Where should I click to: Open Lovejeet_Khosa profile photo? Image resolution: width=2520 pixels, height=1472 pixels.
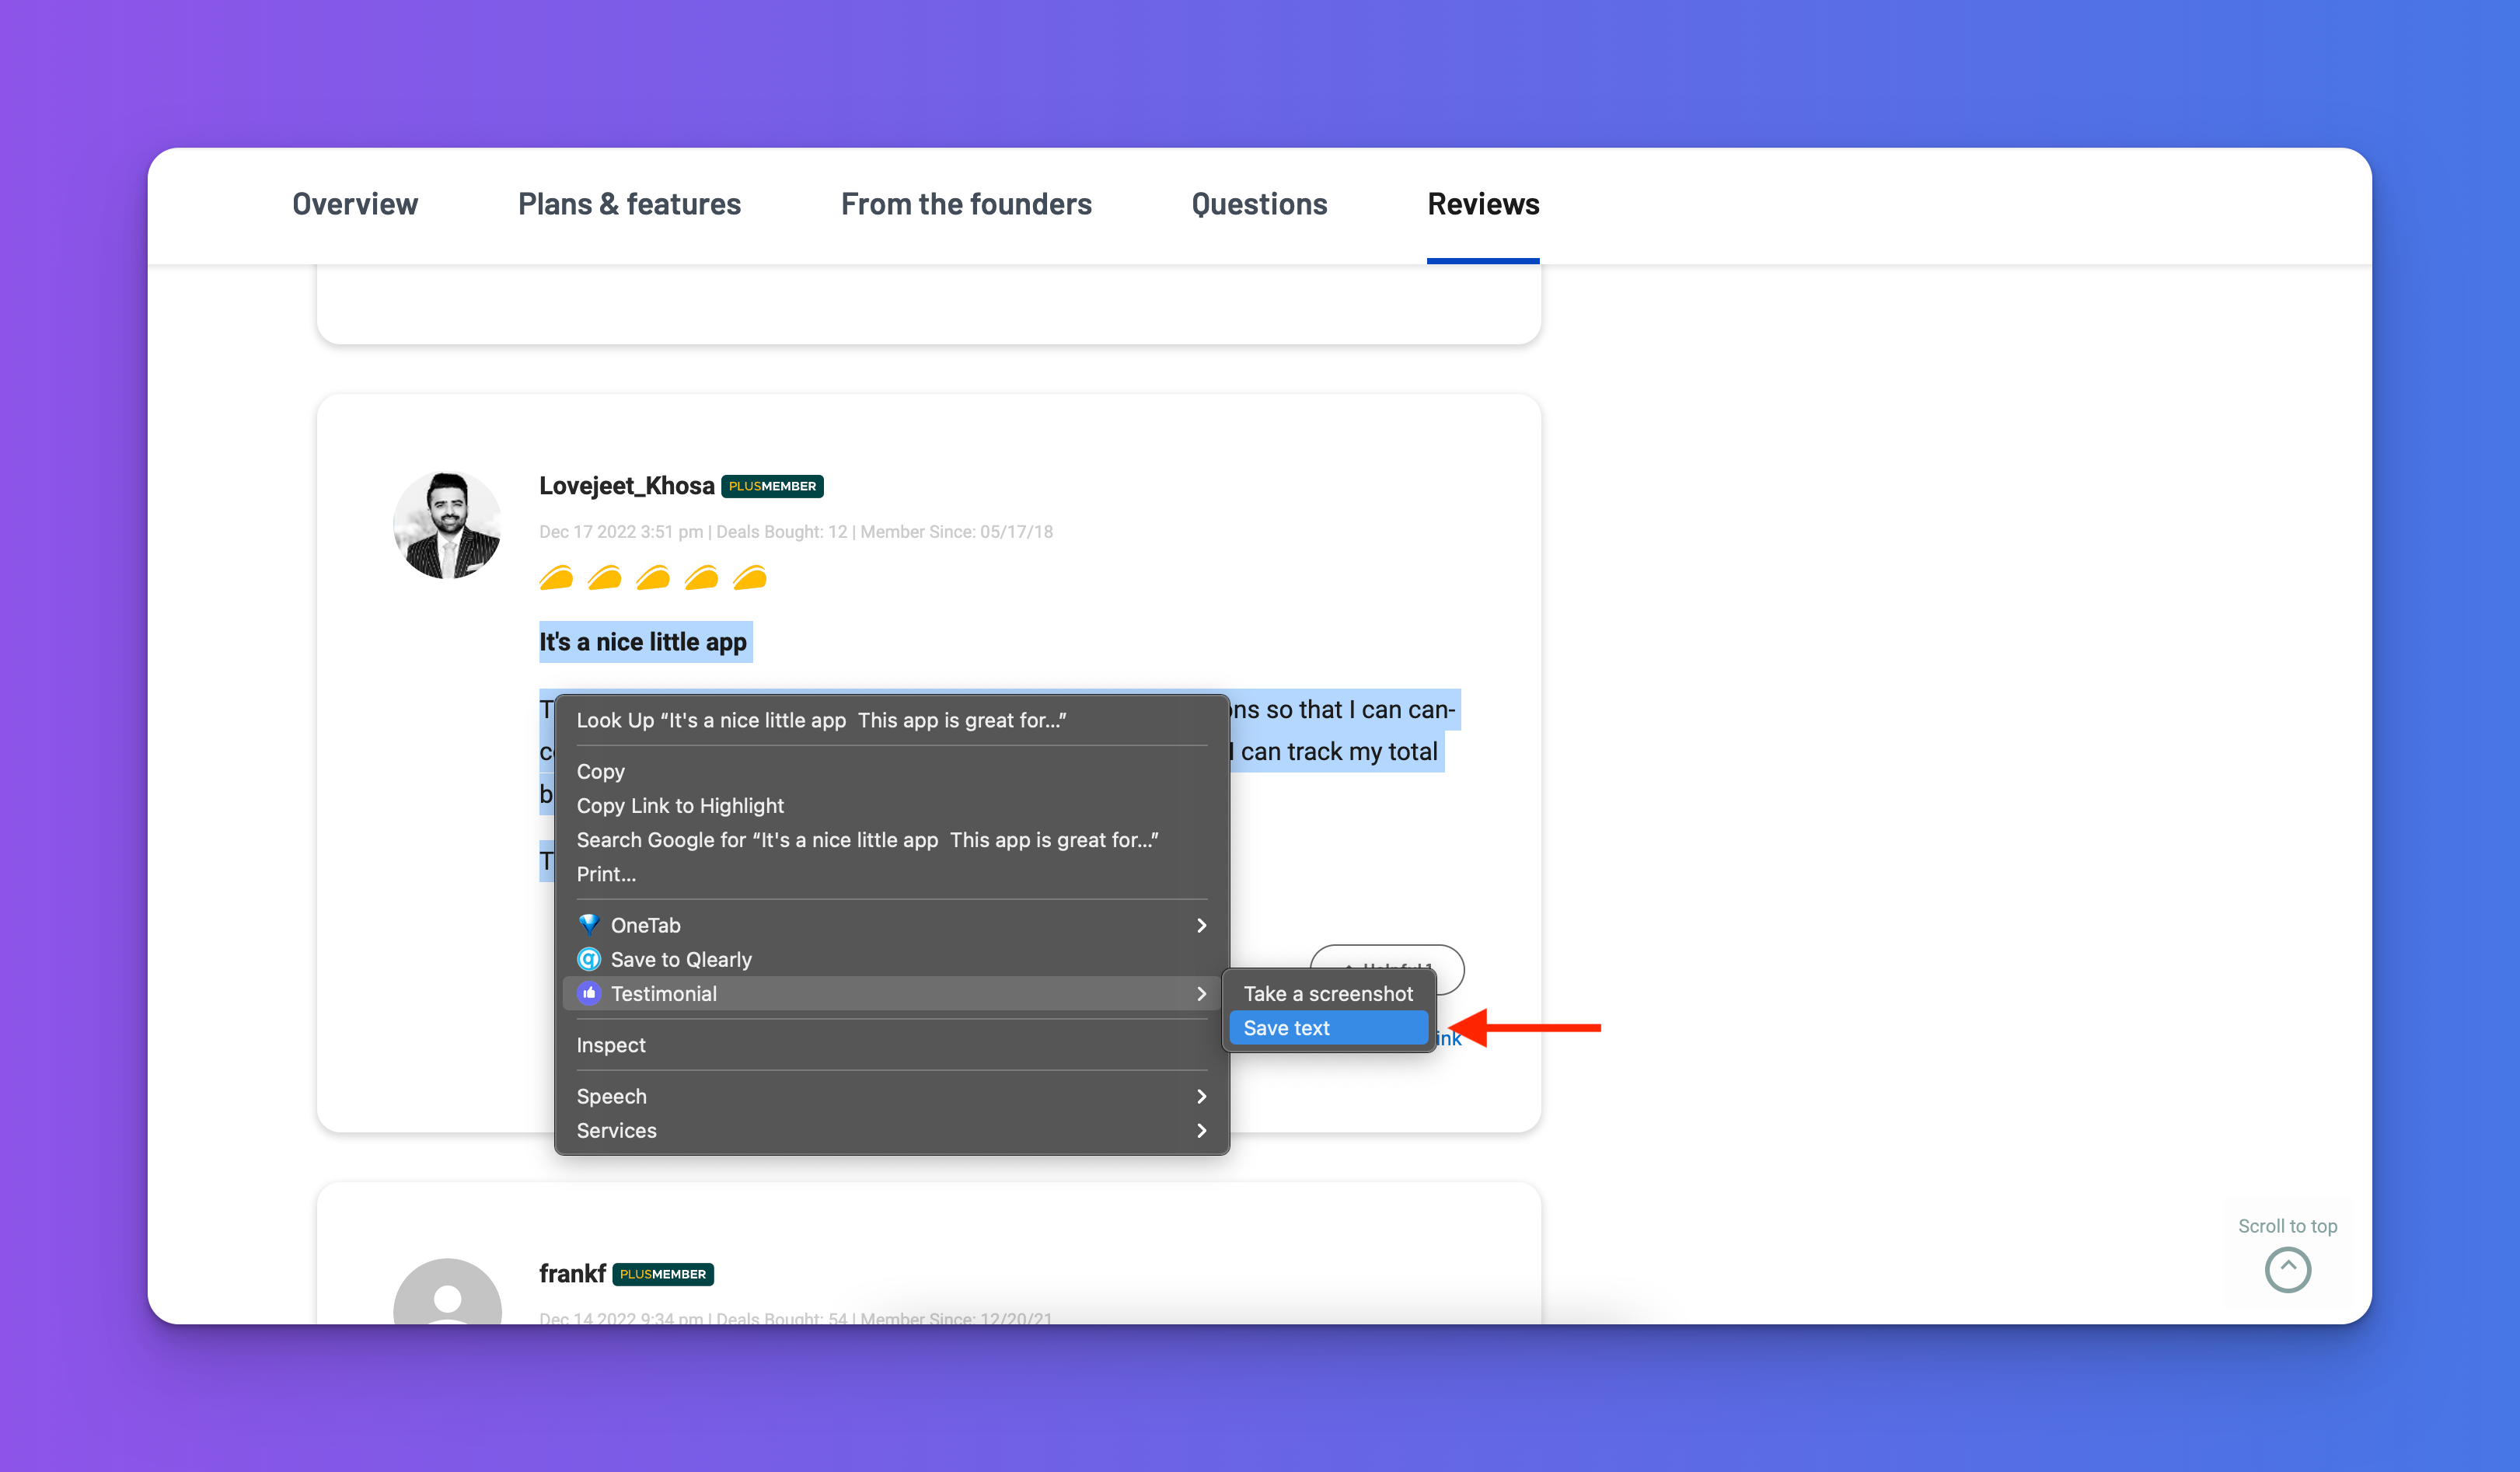[x=447, y=525]
